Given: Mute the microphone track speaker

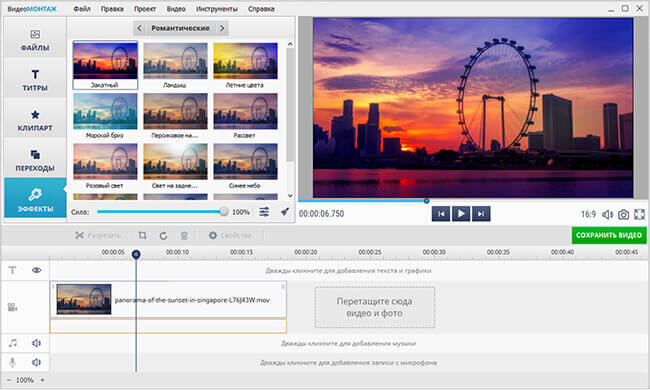Looking at the screenshot, I should (36, 363).
